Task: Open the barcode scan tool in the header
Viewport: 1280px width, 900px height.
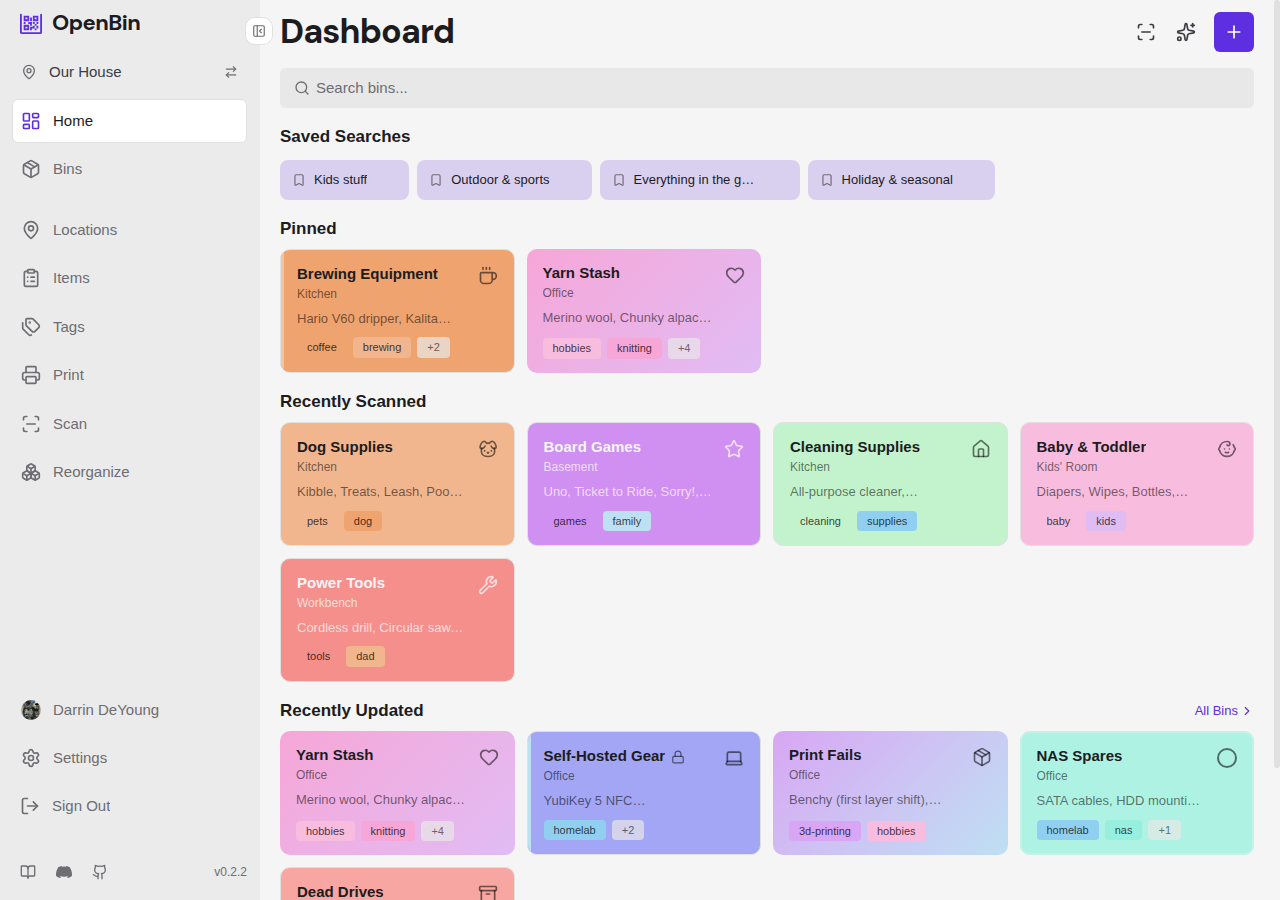Action: click(1145, 32)
